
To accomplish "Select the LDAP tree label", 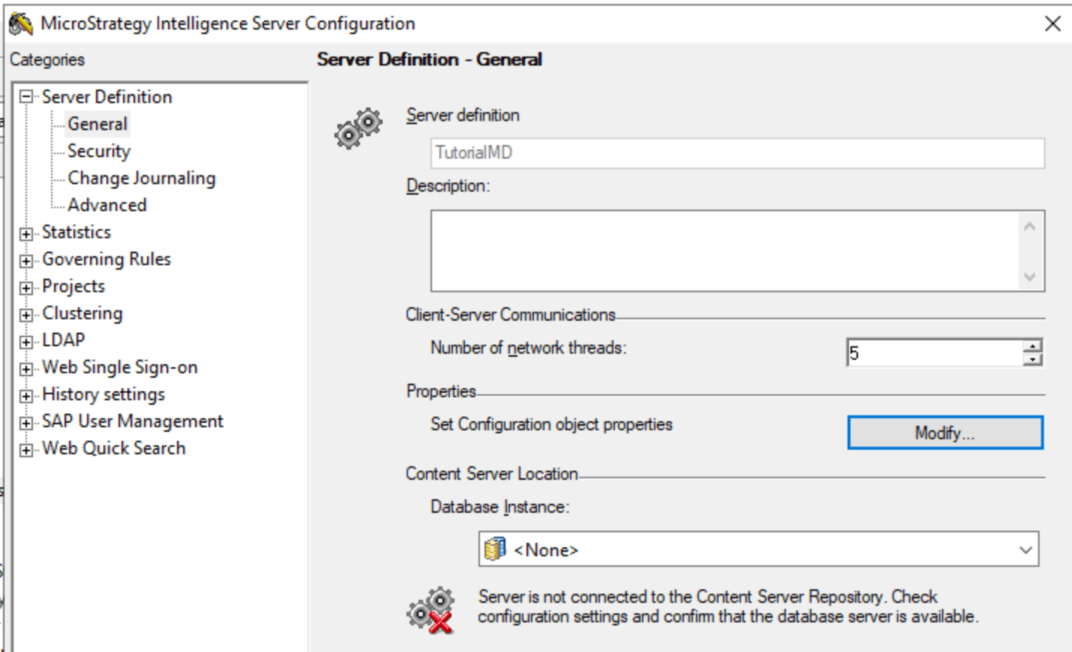I will (64, 340).
